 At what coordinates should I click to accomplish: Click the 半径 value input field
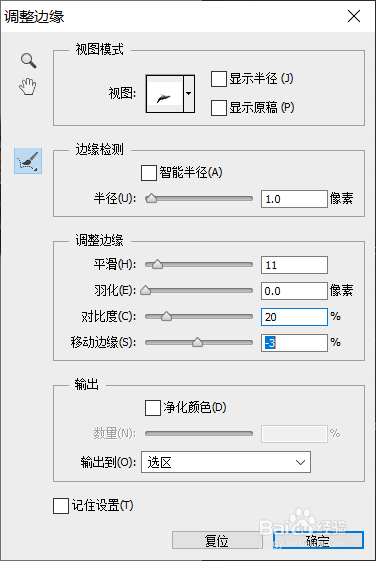(x=294, y=199)
